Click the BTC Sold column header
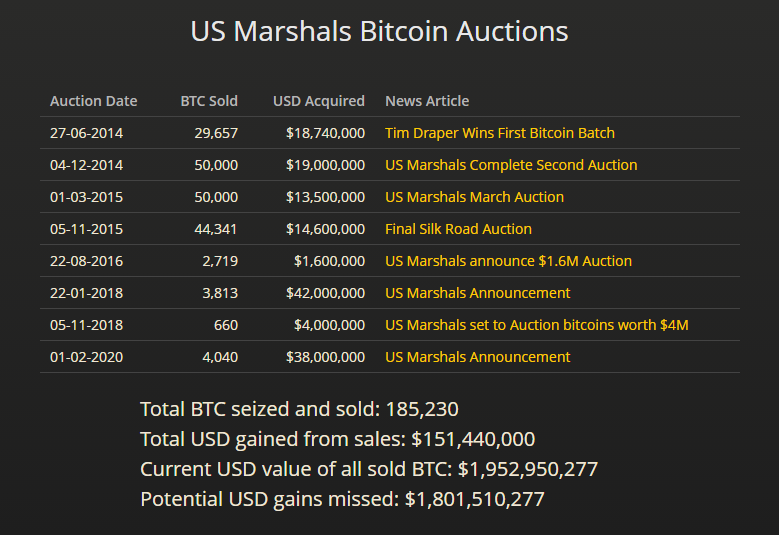779x535 pixels. [x=209, y=101]
